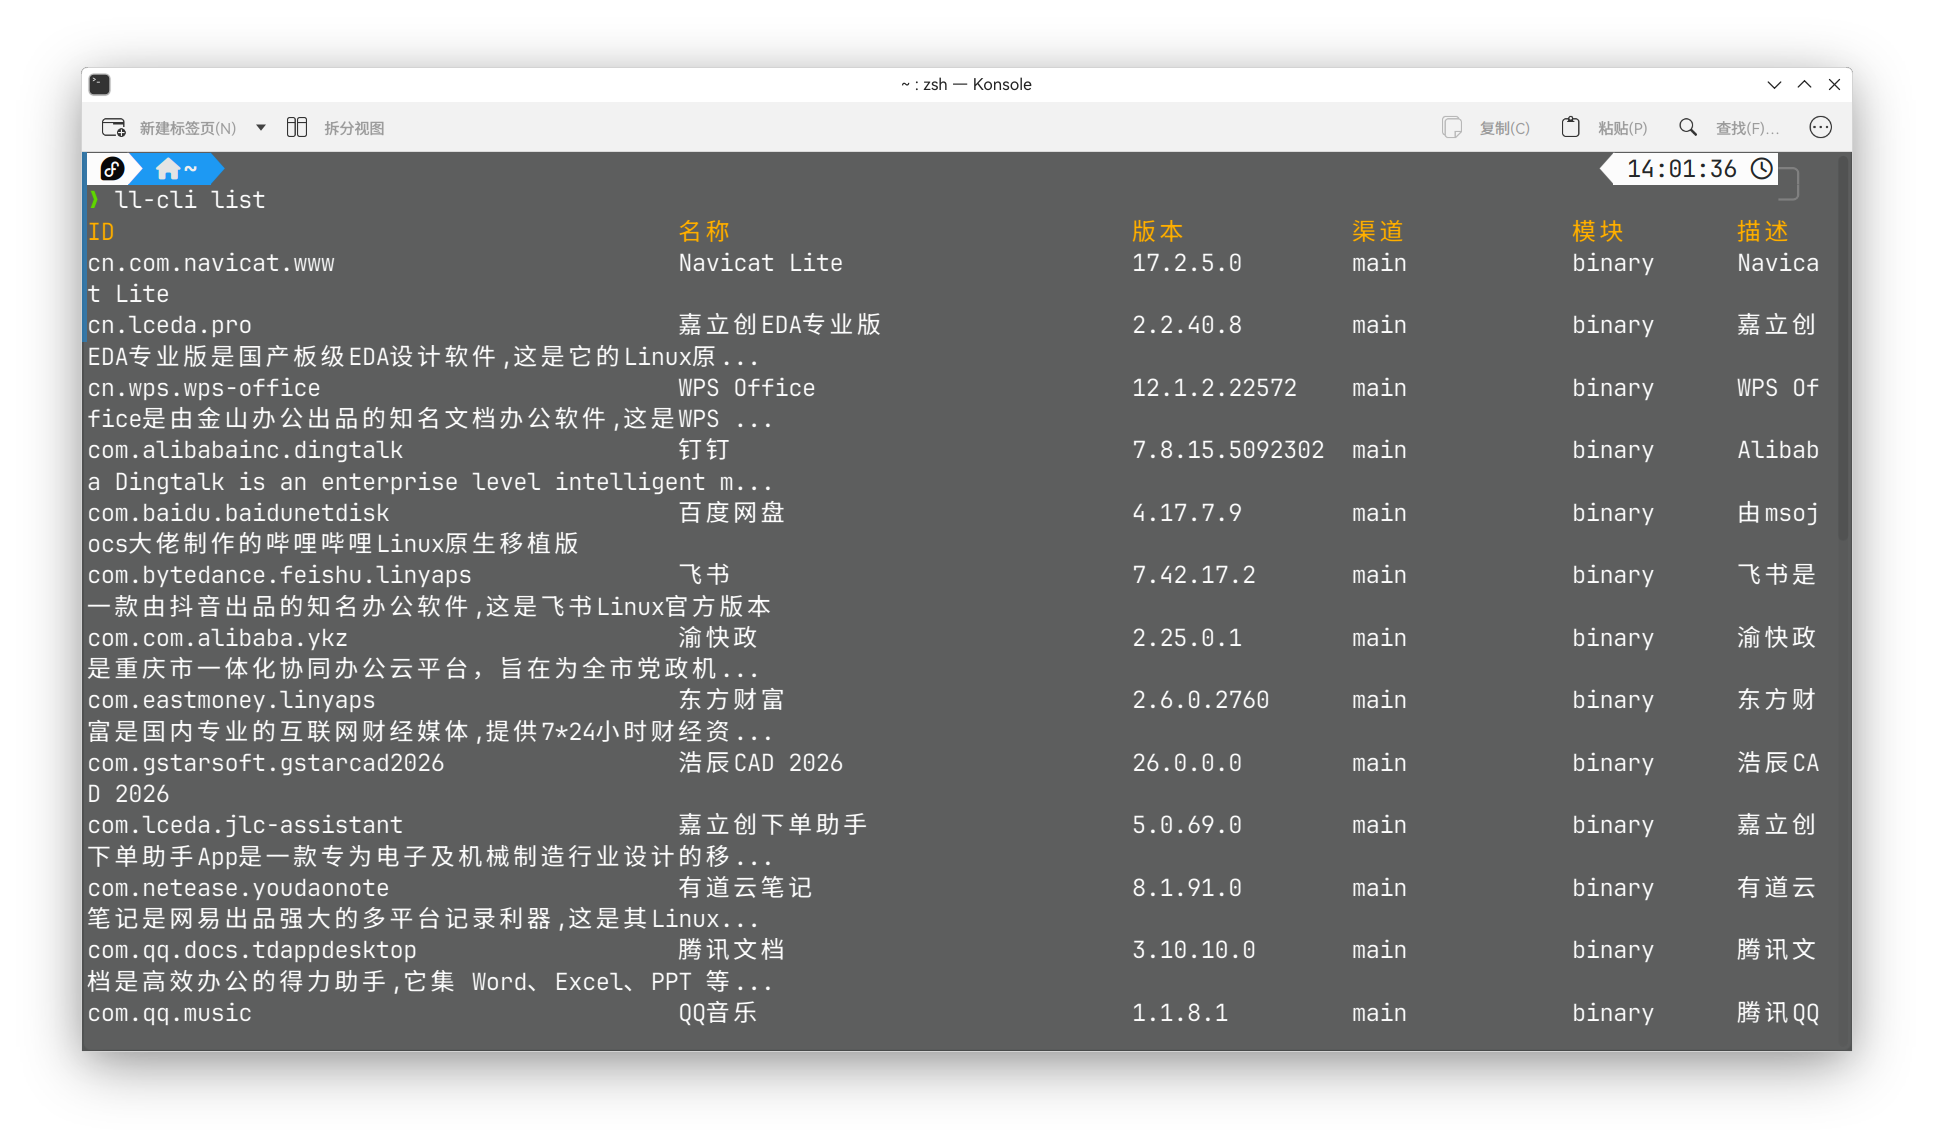Click the Konsole terminal app icon
Image resolution: width=1934 pixels, height=1148 pixels.
point(100,84)
